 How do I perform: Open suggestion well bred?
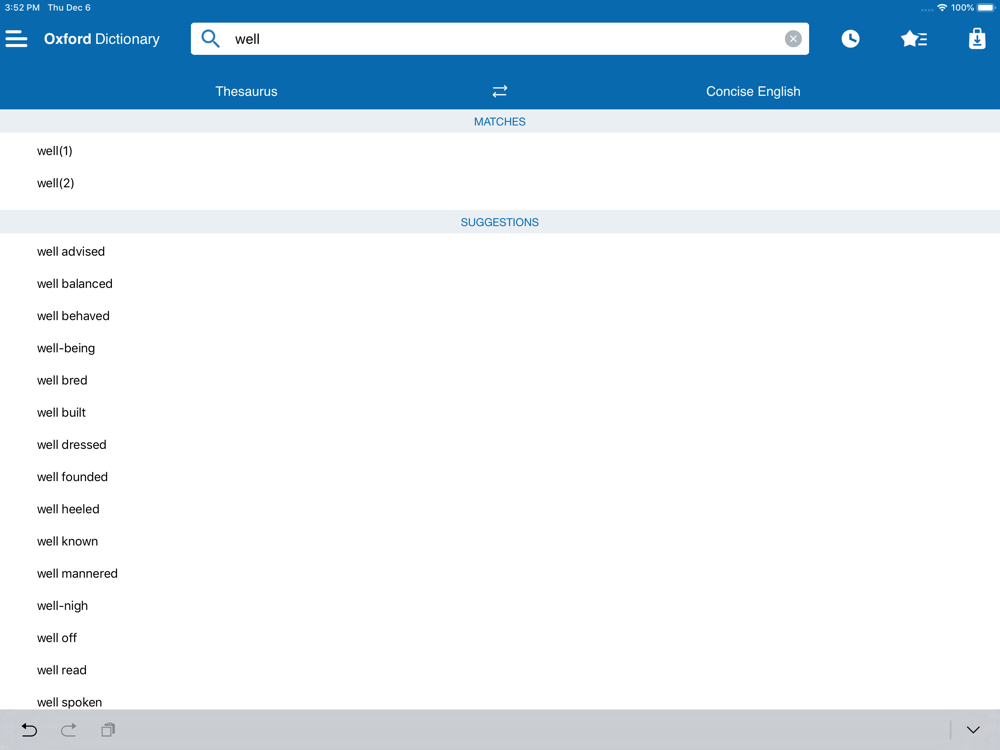click(500, 380)
